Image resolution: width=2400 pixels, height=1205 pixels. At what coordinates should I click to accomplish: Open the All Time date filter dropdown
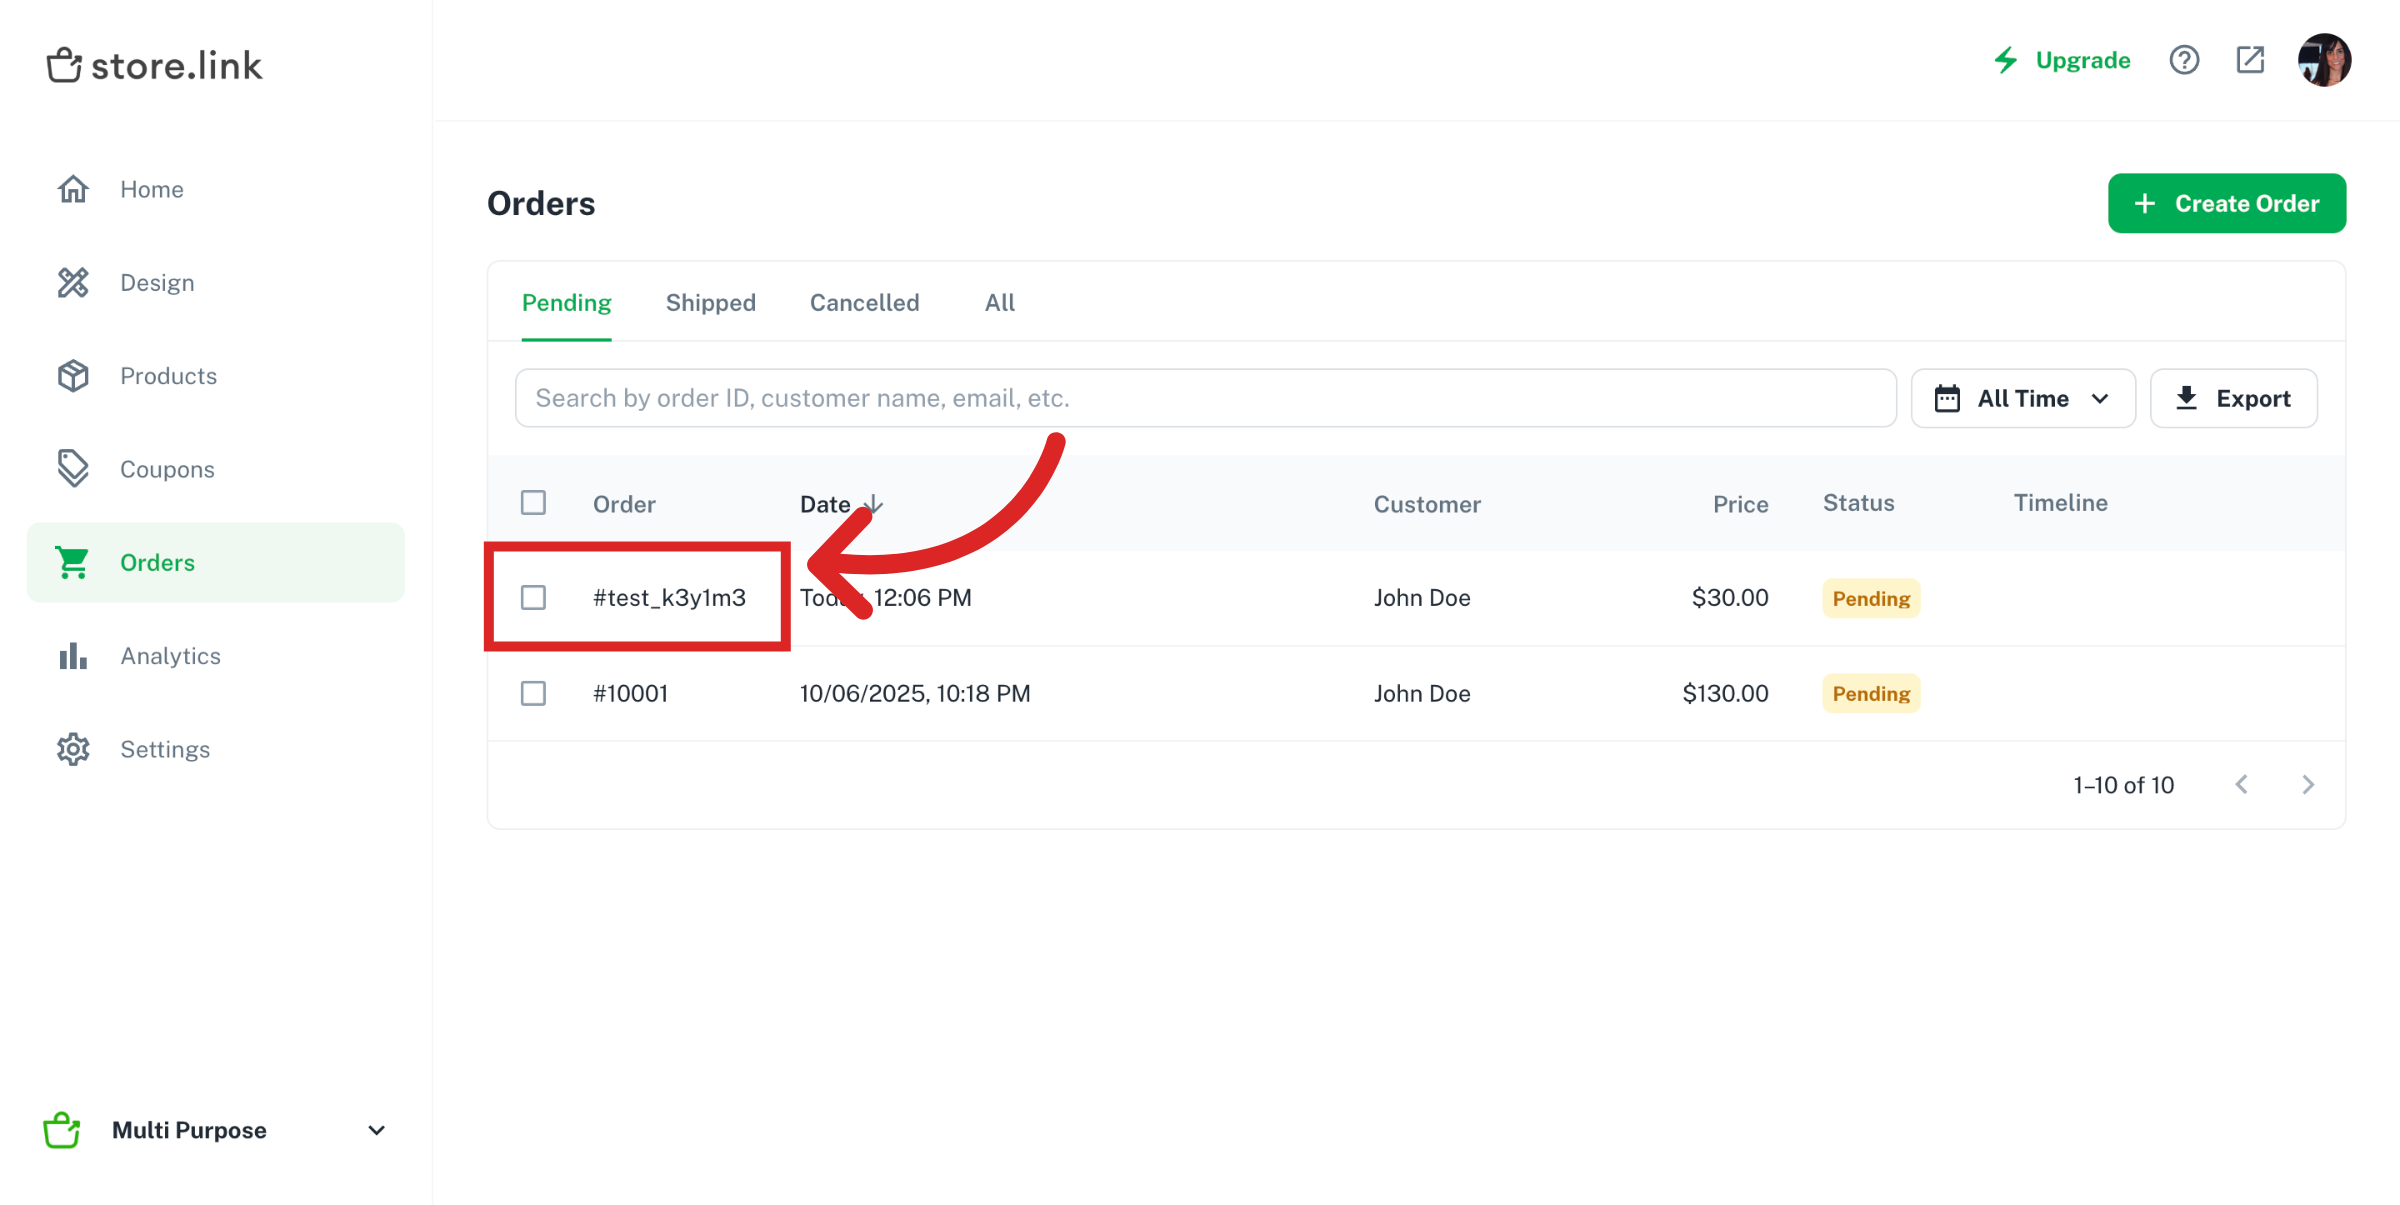(x=2022, y=397)
